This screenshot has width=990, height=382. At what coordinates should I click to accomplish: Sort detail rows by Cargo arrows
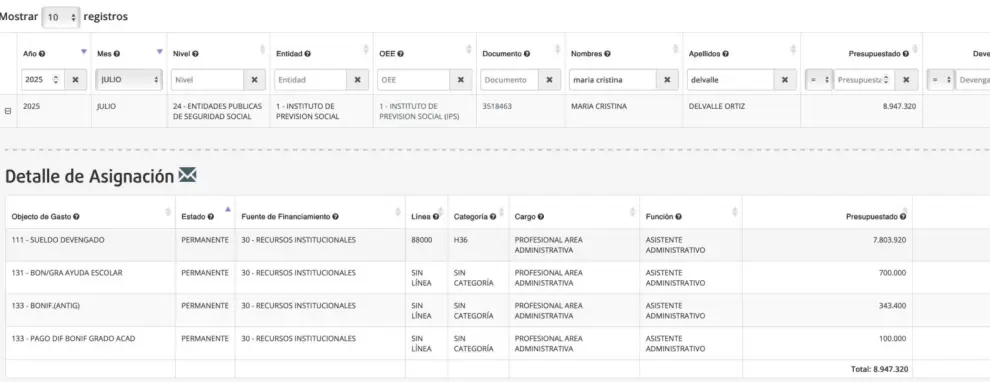click(633, 212)
